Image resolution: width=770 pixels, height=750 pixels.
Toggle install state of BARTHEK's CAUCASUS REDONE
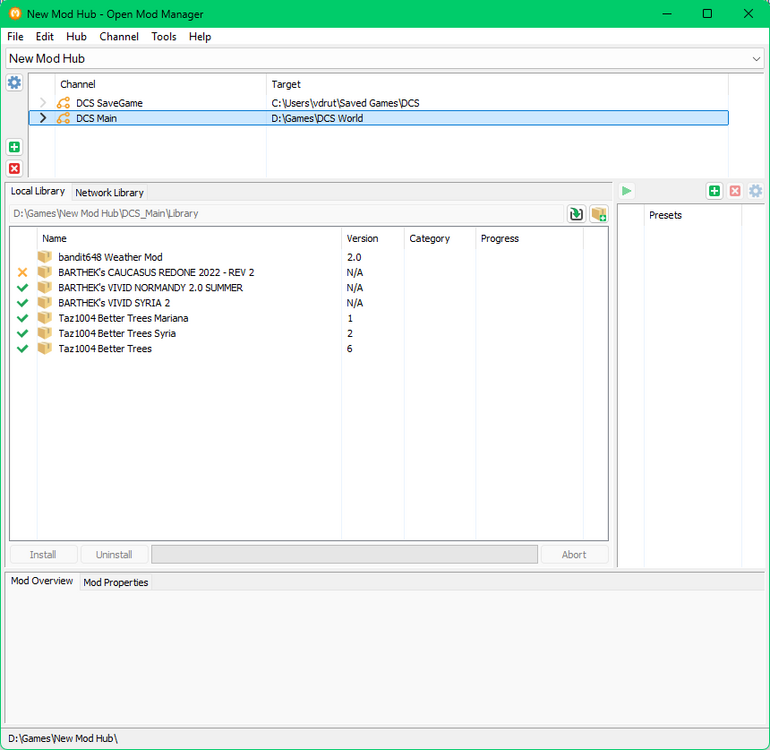(x=22, y=272)
